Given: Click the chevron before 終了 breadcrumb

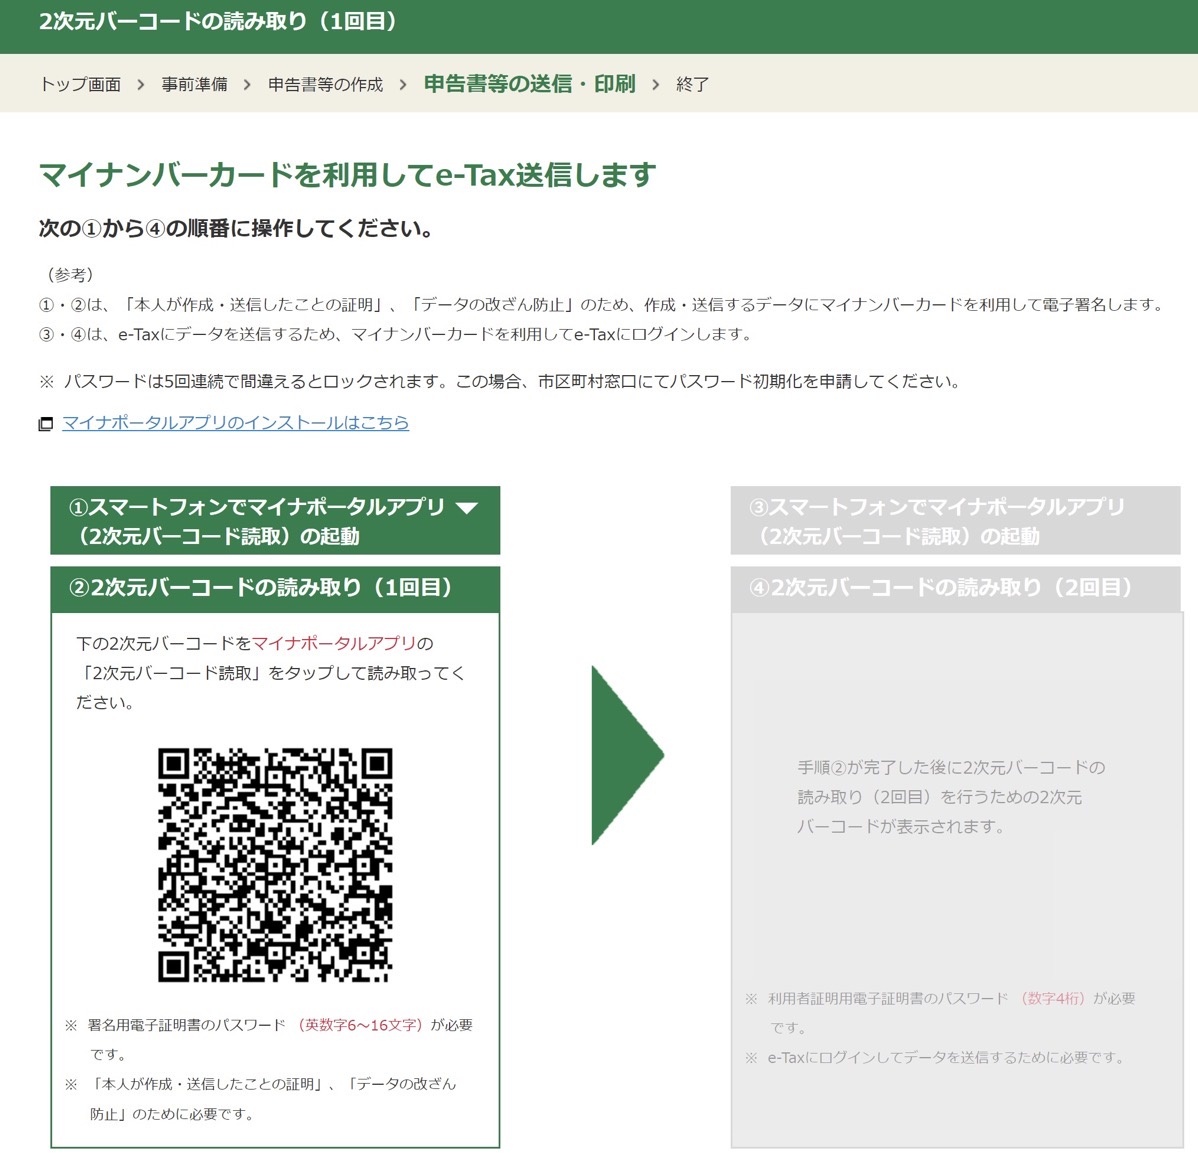Looking at the screenshot, I should coord(656,84).
